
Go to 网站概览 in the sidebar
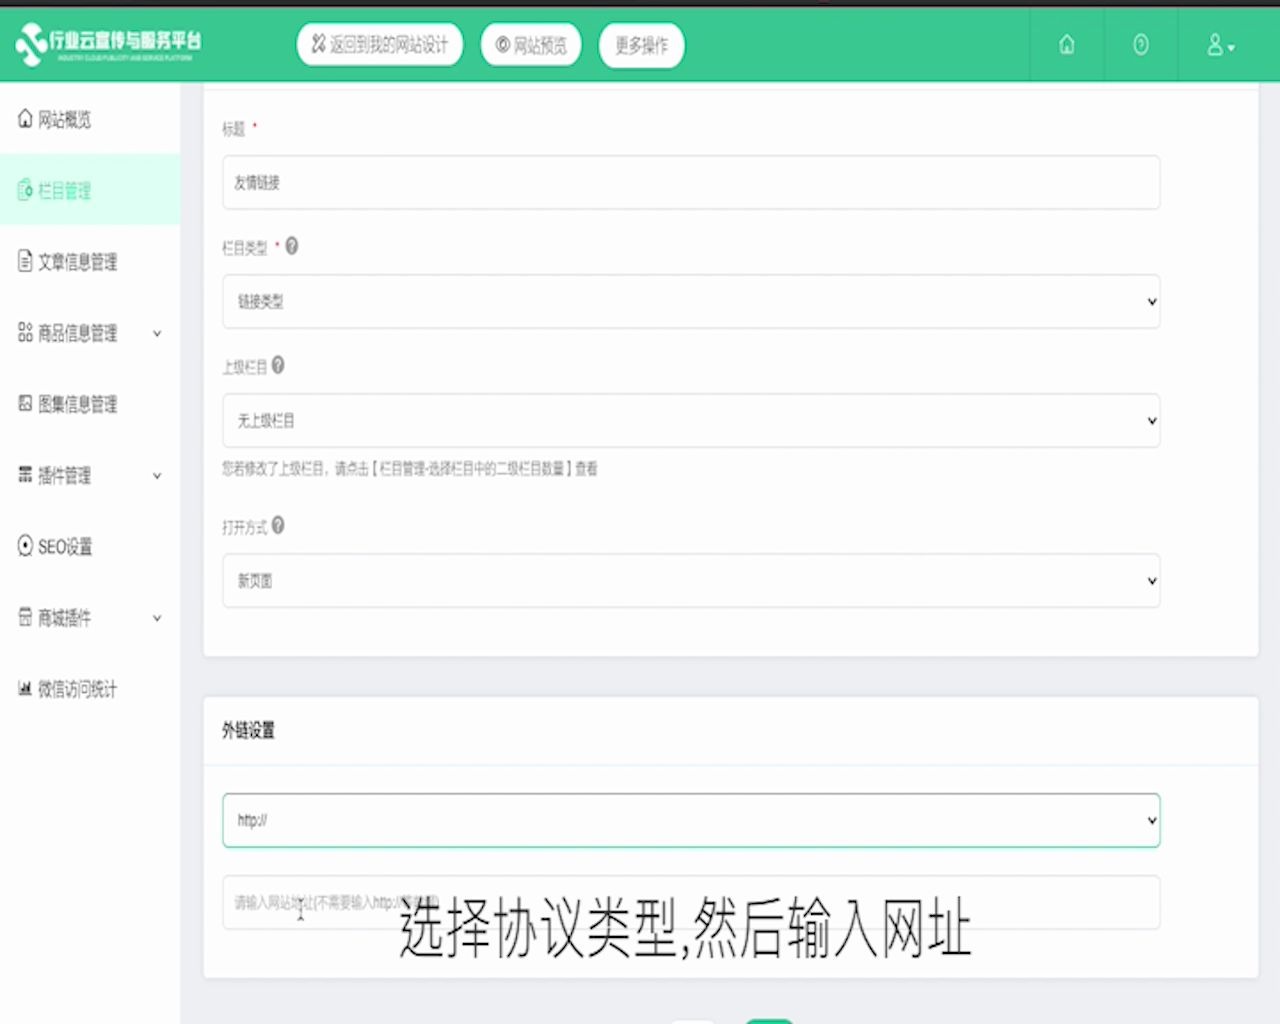[x=90, y=119]
